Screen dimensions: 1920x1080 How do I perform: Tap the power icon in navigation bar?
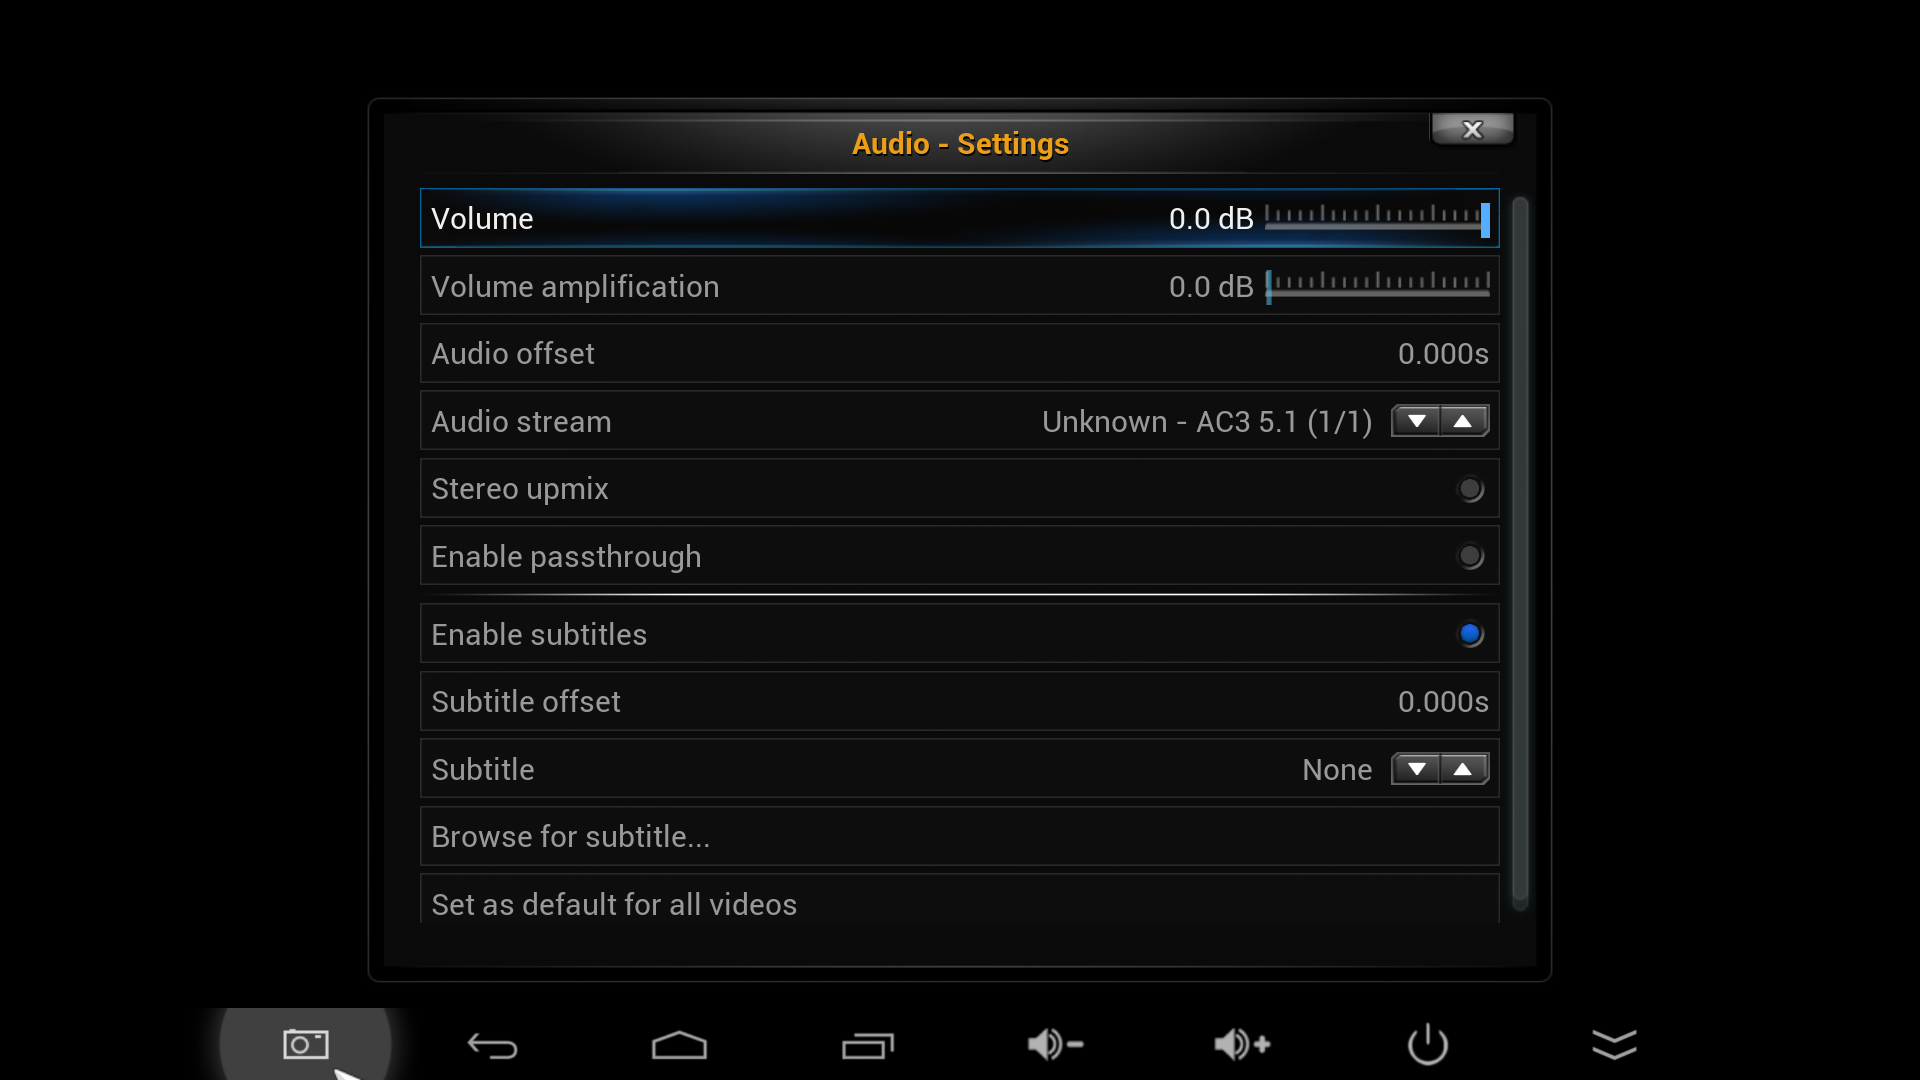point(1428,1044)
